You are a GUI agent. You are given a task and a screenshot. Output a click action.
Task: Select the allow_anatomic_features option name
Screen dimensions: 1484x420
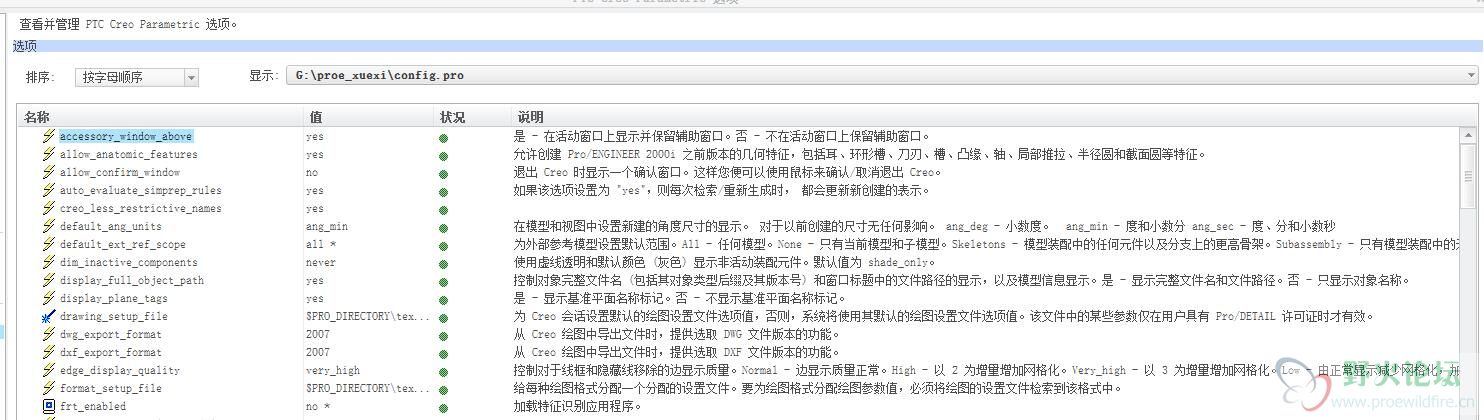[x=128, y=154]
